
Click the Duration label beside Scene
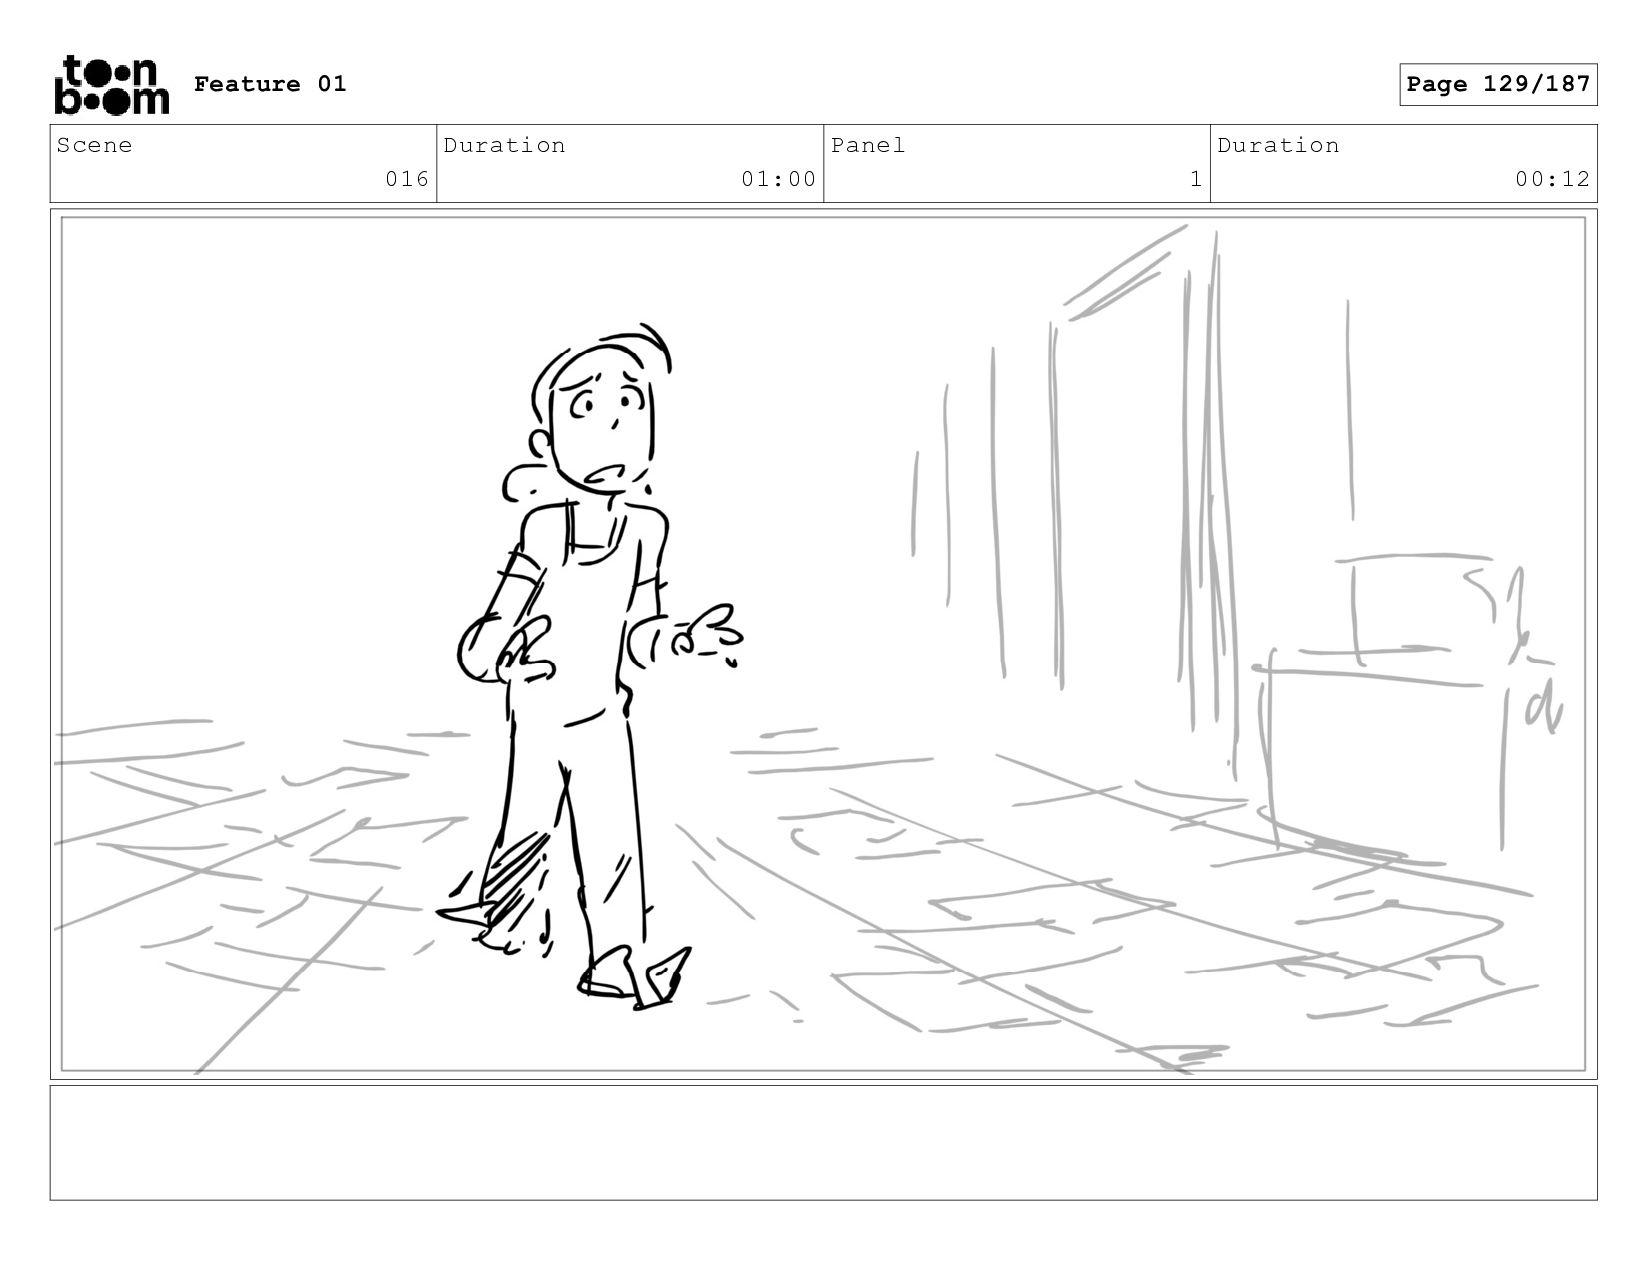pyautogui.click(x=504, y=145)
